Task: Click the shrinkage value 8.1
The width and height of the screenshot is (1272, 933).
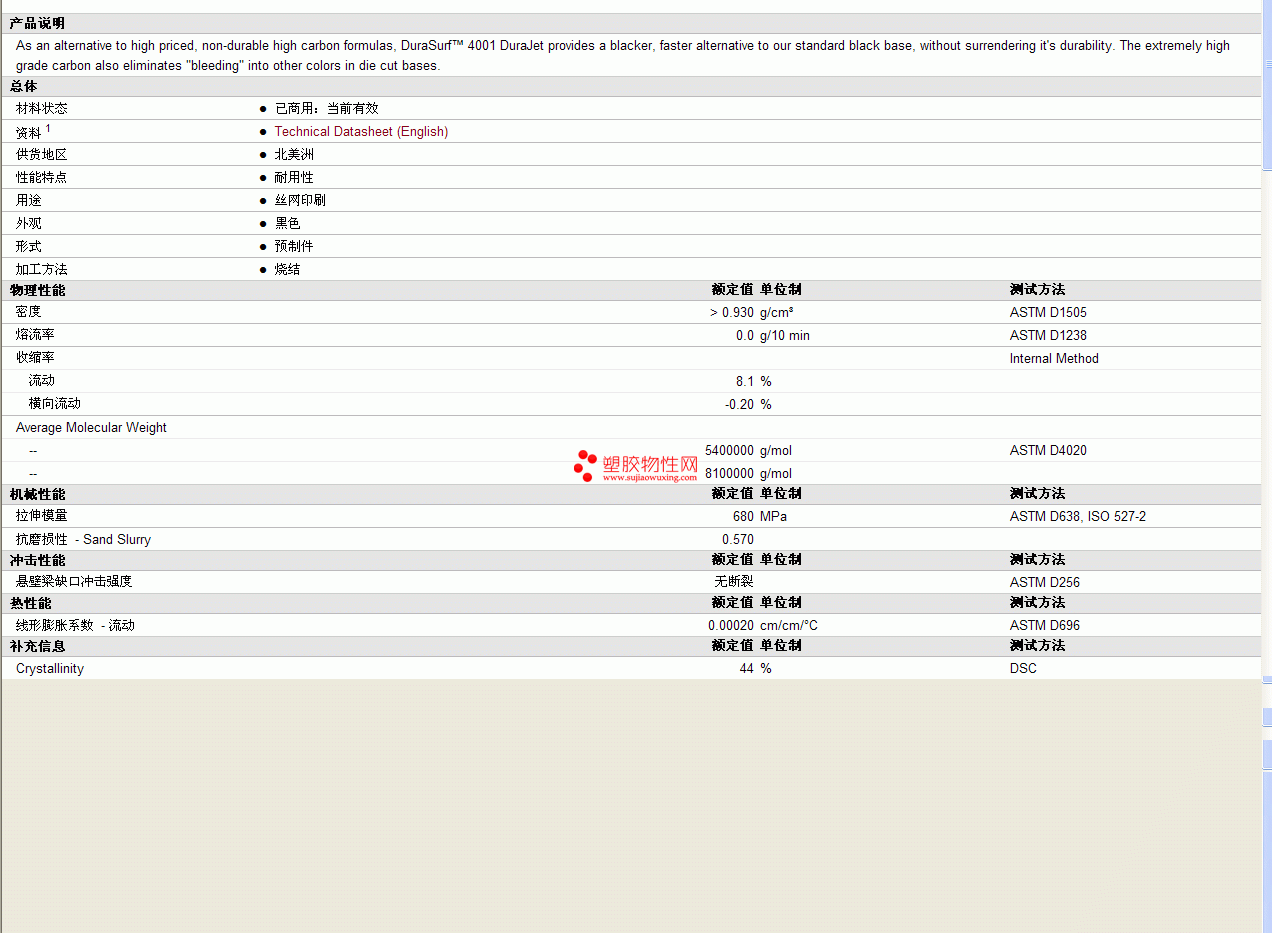Action: (x=745, y=381)
